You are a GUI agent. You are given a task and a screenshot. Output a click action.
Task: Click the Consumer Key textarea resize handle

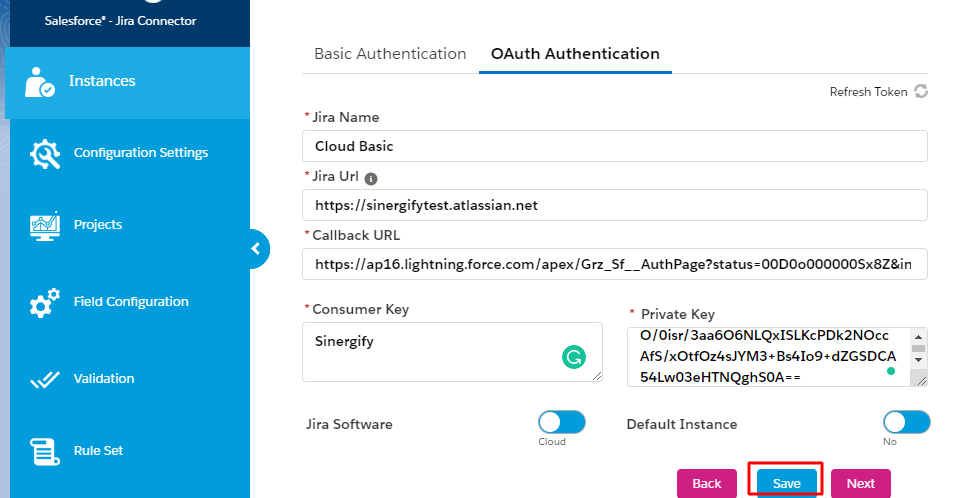tap(597, 376)
